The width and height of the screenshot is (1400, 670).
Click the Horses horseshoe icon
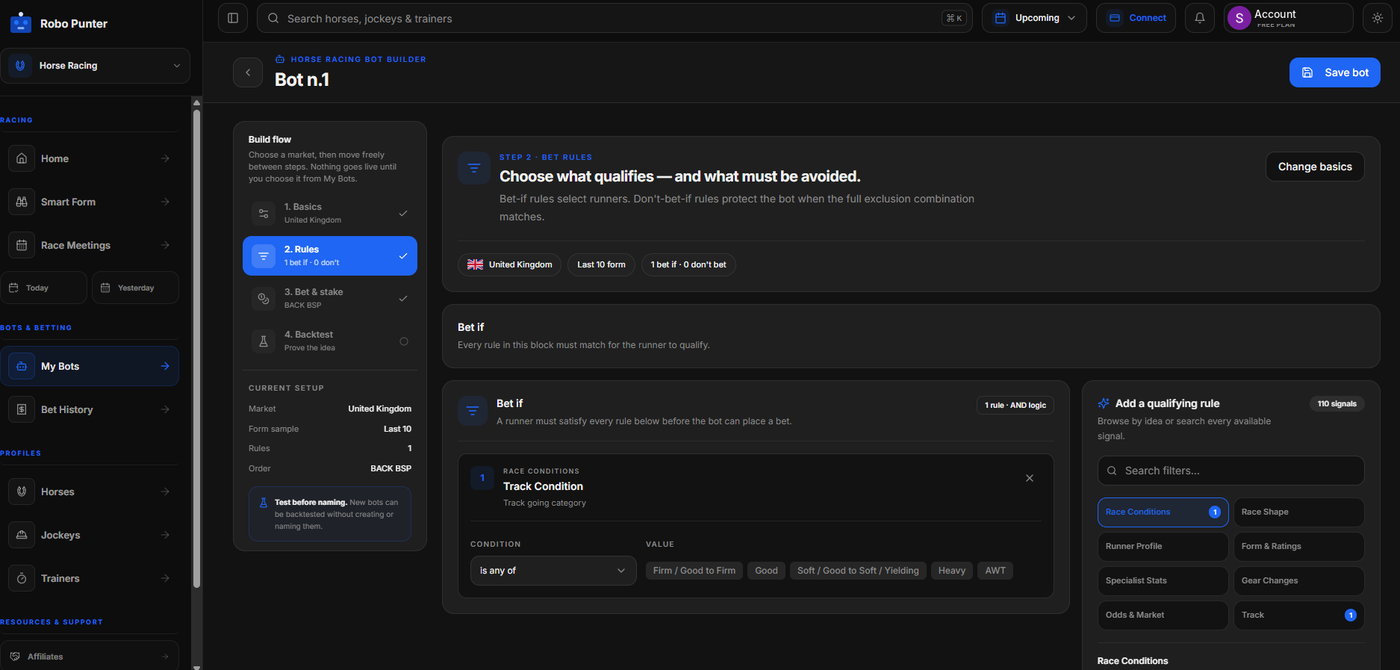[22, 492]
